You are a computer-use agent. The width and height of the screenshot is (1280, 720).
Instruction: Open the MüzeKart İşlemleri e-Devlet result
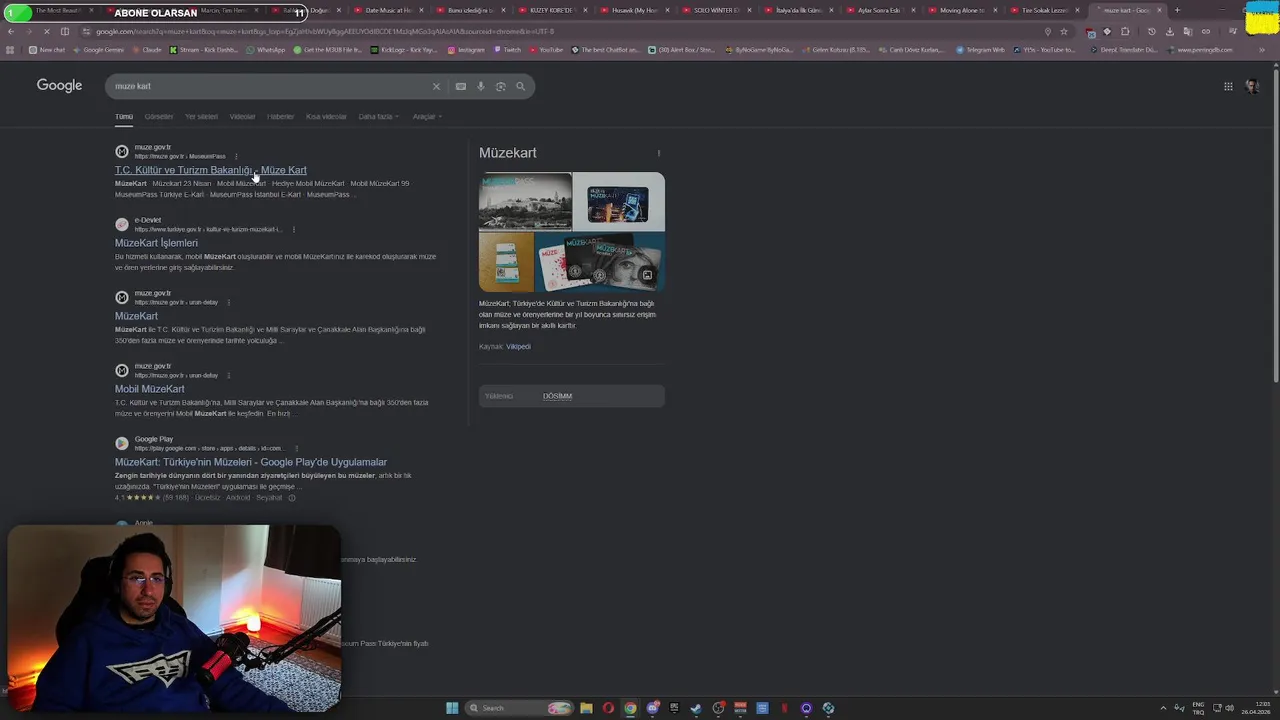156,243
